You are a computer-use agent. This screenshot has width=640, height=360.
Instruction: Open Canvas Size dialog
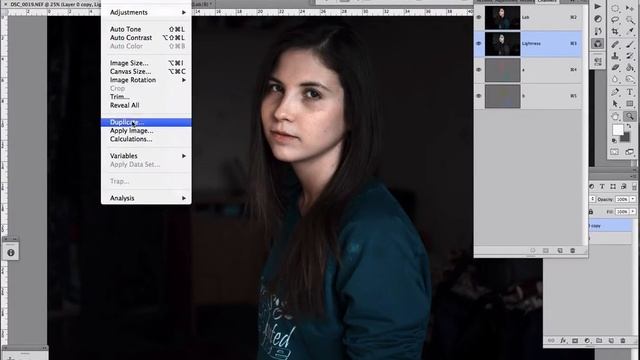click(146, 71)
